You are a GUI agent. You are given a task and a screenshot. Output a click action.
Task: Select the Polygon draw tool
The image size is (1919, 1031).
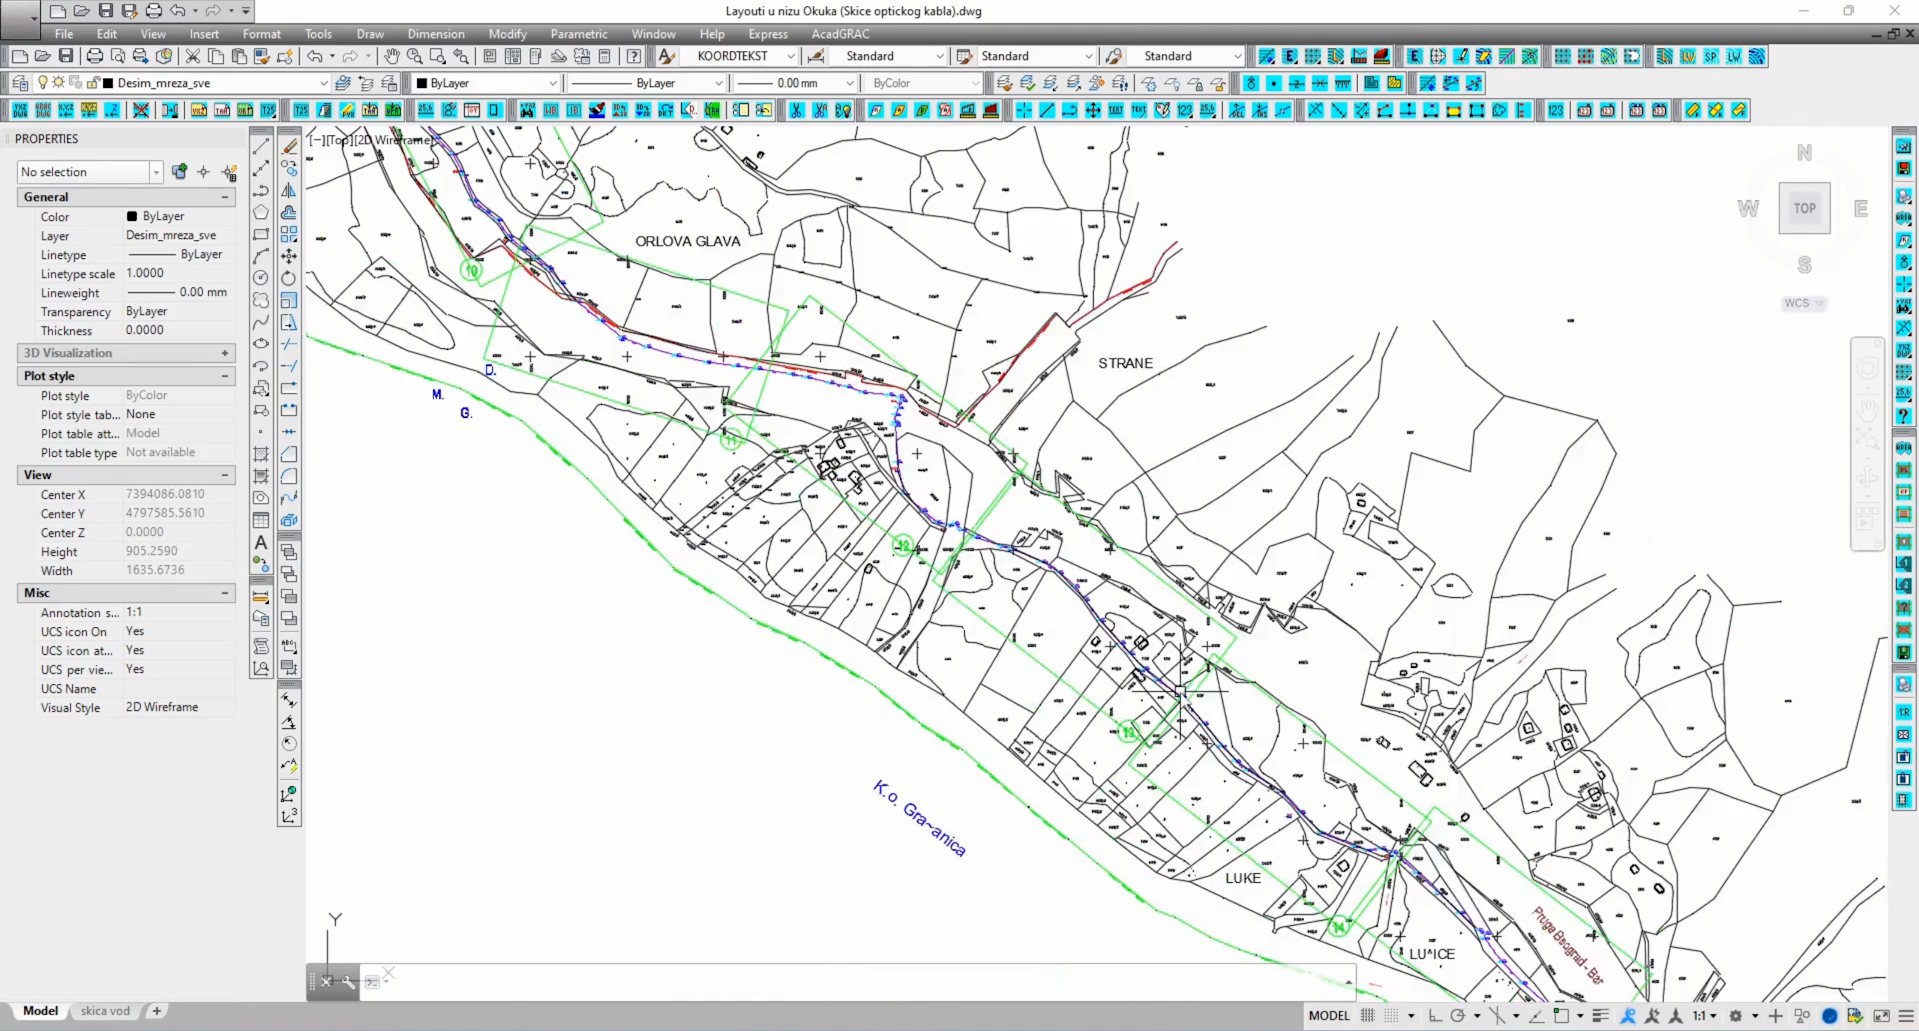point(261,212)
